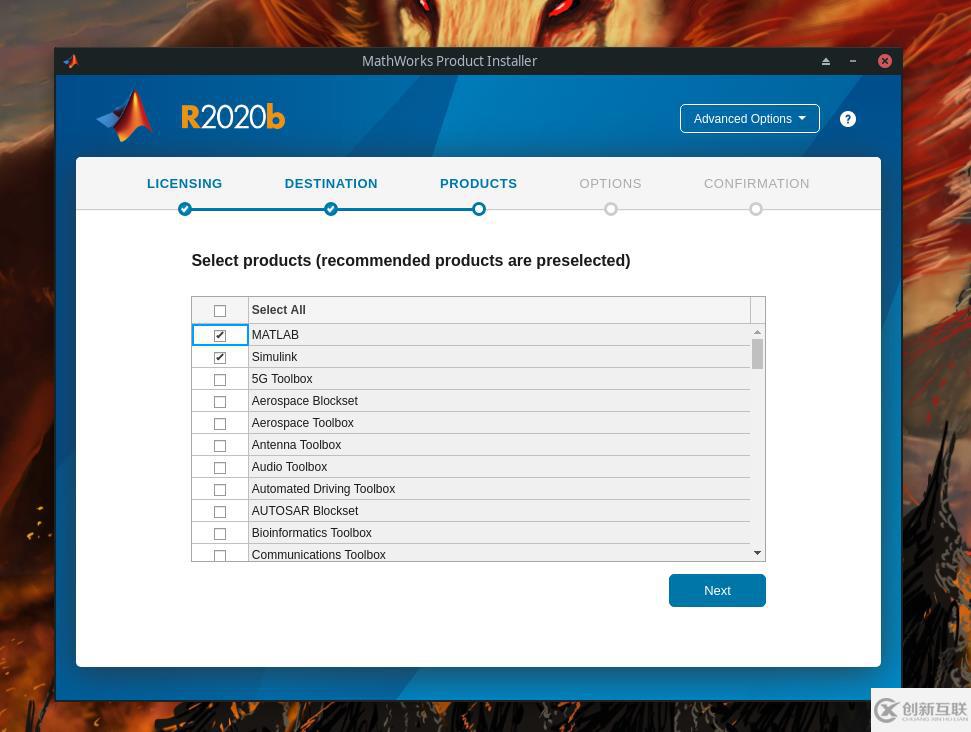The height and width of the screenshot is (732, 971).
Task: Check the AUTOSAR Blockset checkbox
Action: (x=220, y=512)
